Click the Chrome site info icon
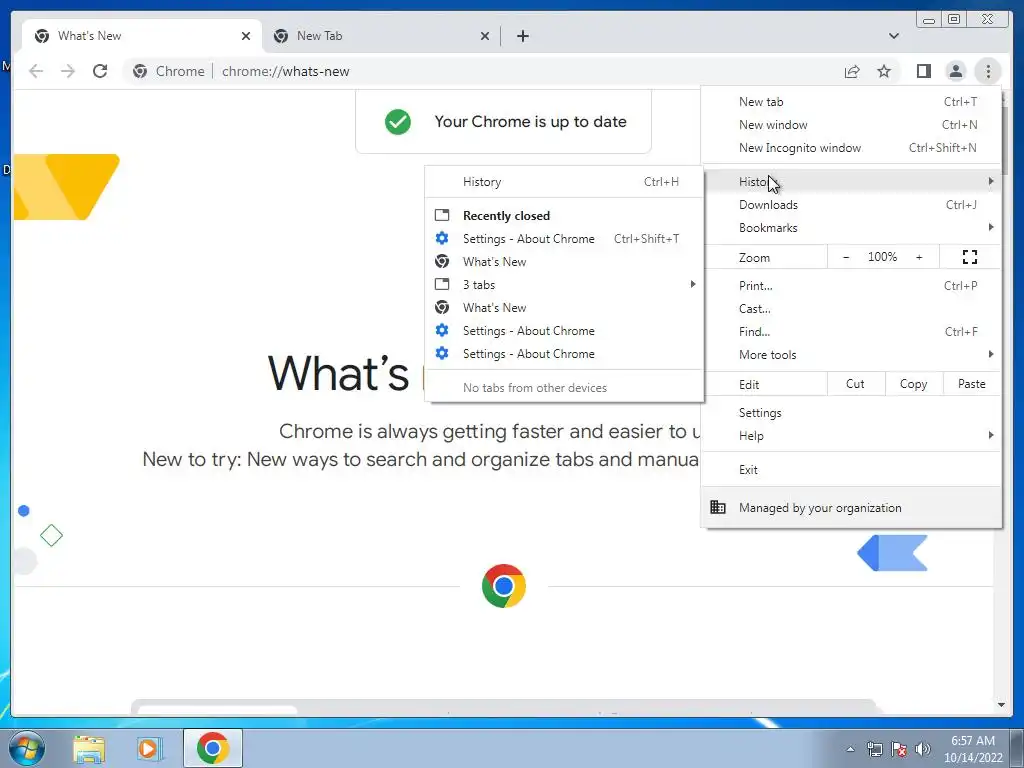This screenshot has width=1024, height=768. tap(140, 71)
